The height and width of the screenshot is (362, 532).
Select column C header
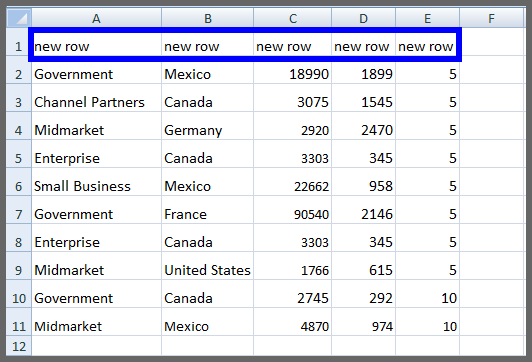click(x=292, y=18)
